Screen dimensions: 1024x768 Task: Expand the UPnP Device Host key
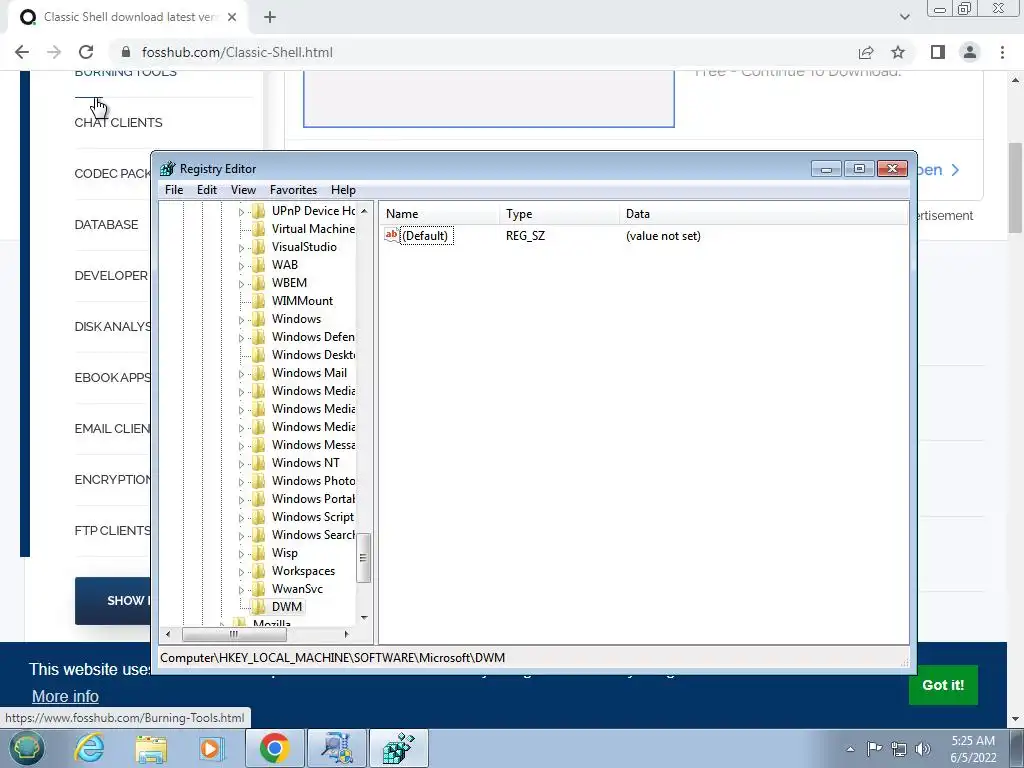[x=241, y=212]
